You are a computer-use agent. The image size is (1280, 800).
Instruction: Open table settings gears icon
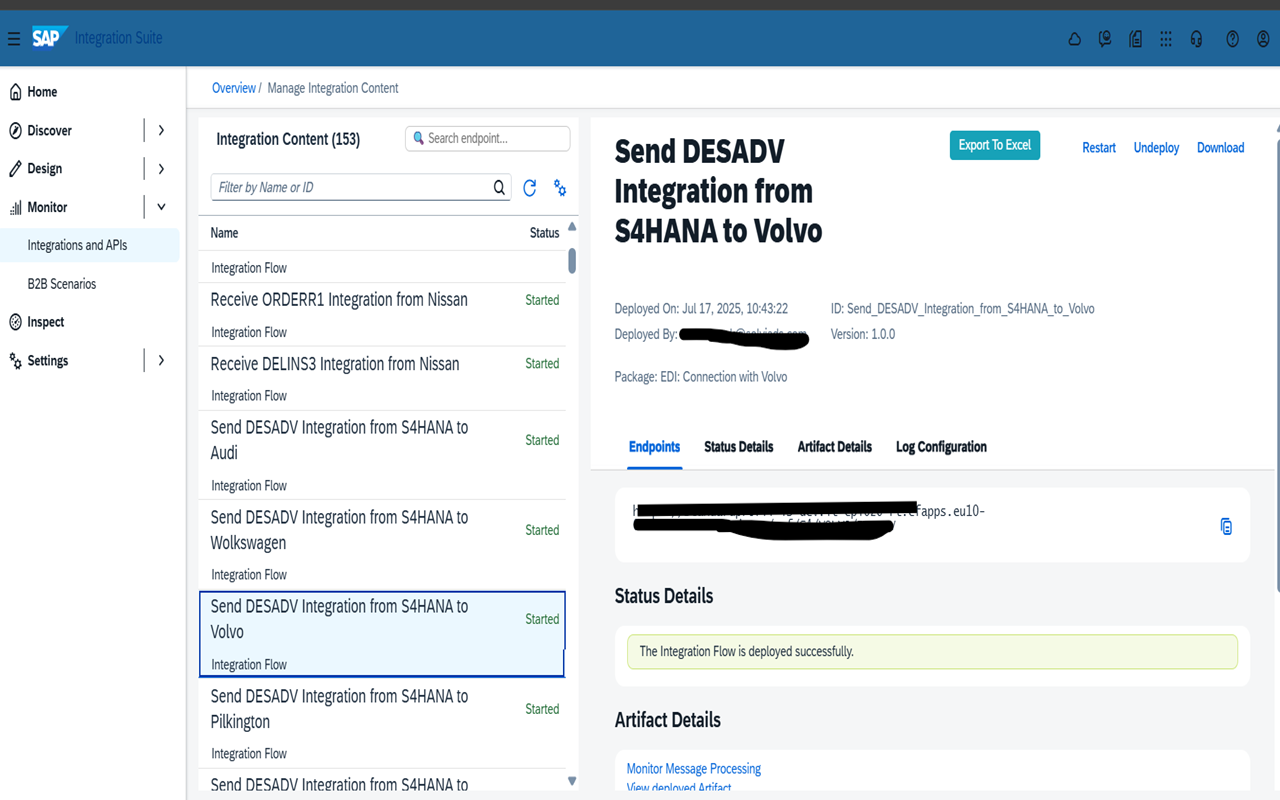[x=560, y=188]
